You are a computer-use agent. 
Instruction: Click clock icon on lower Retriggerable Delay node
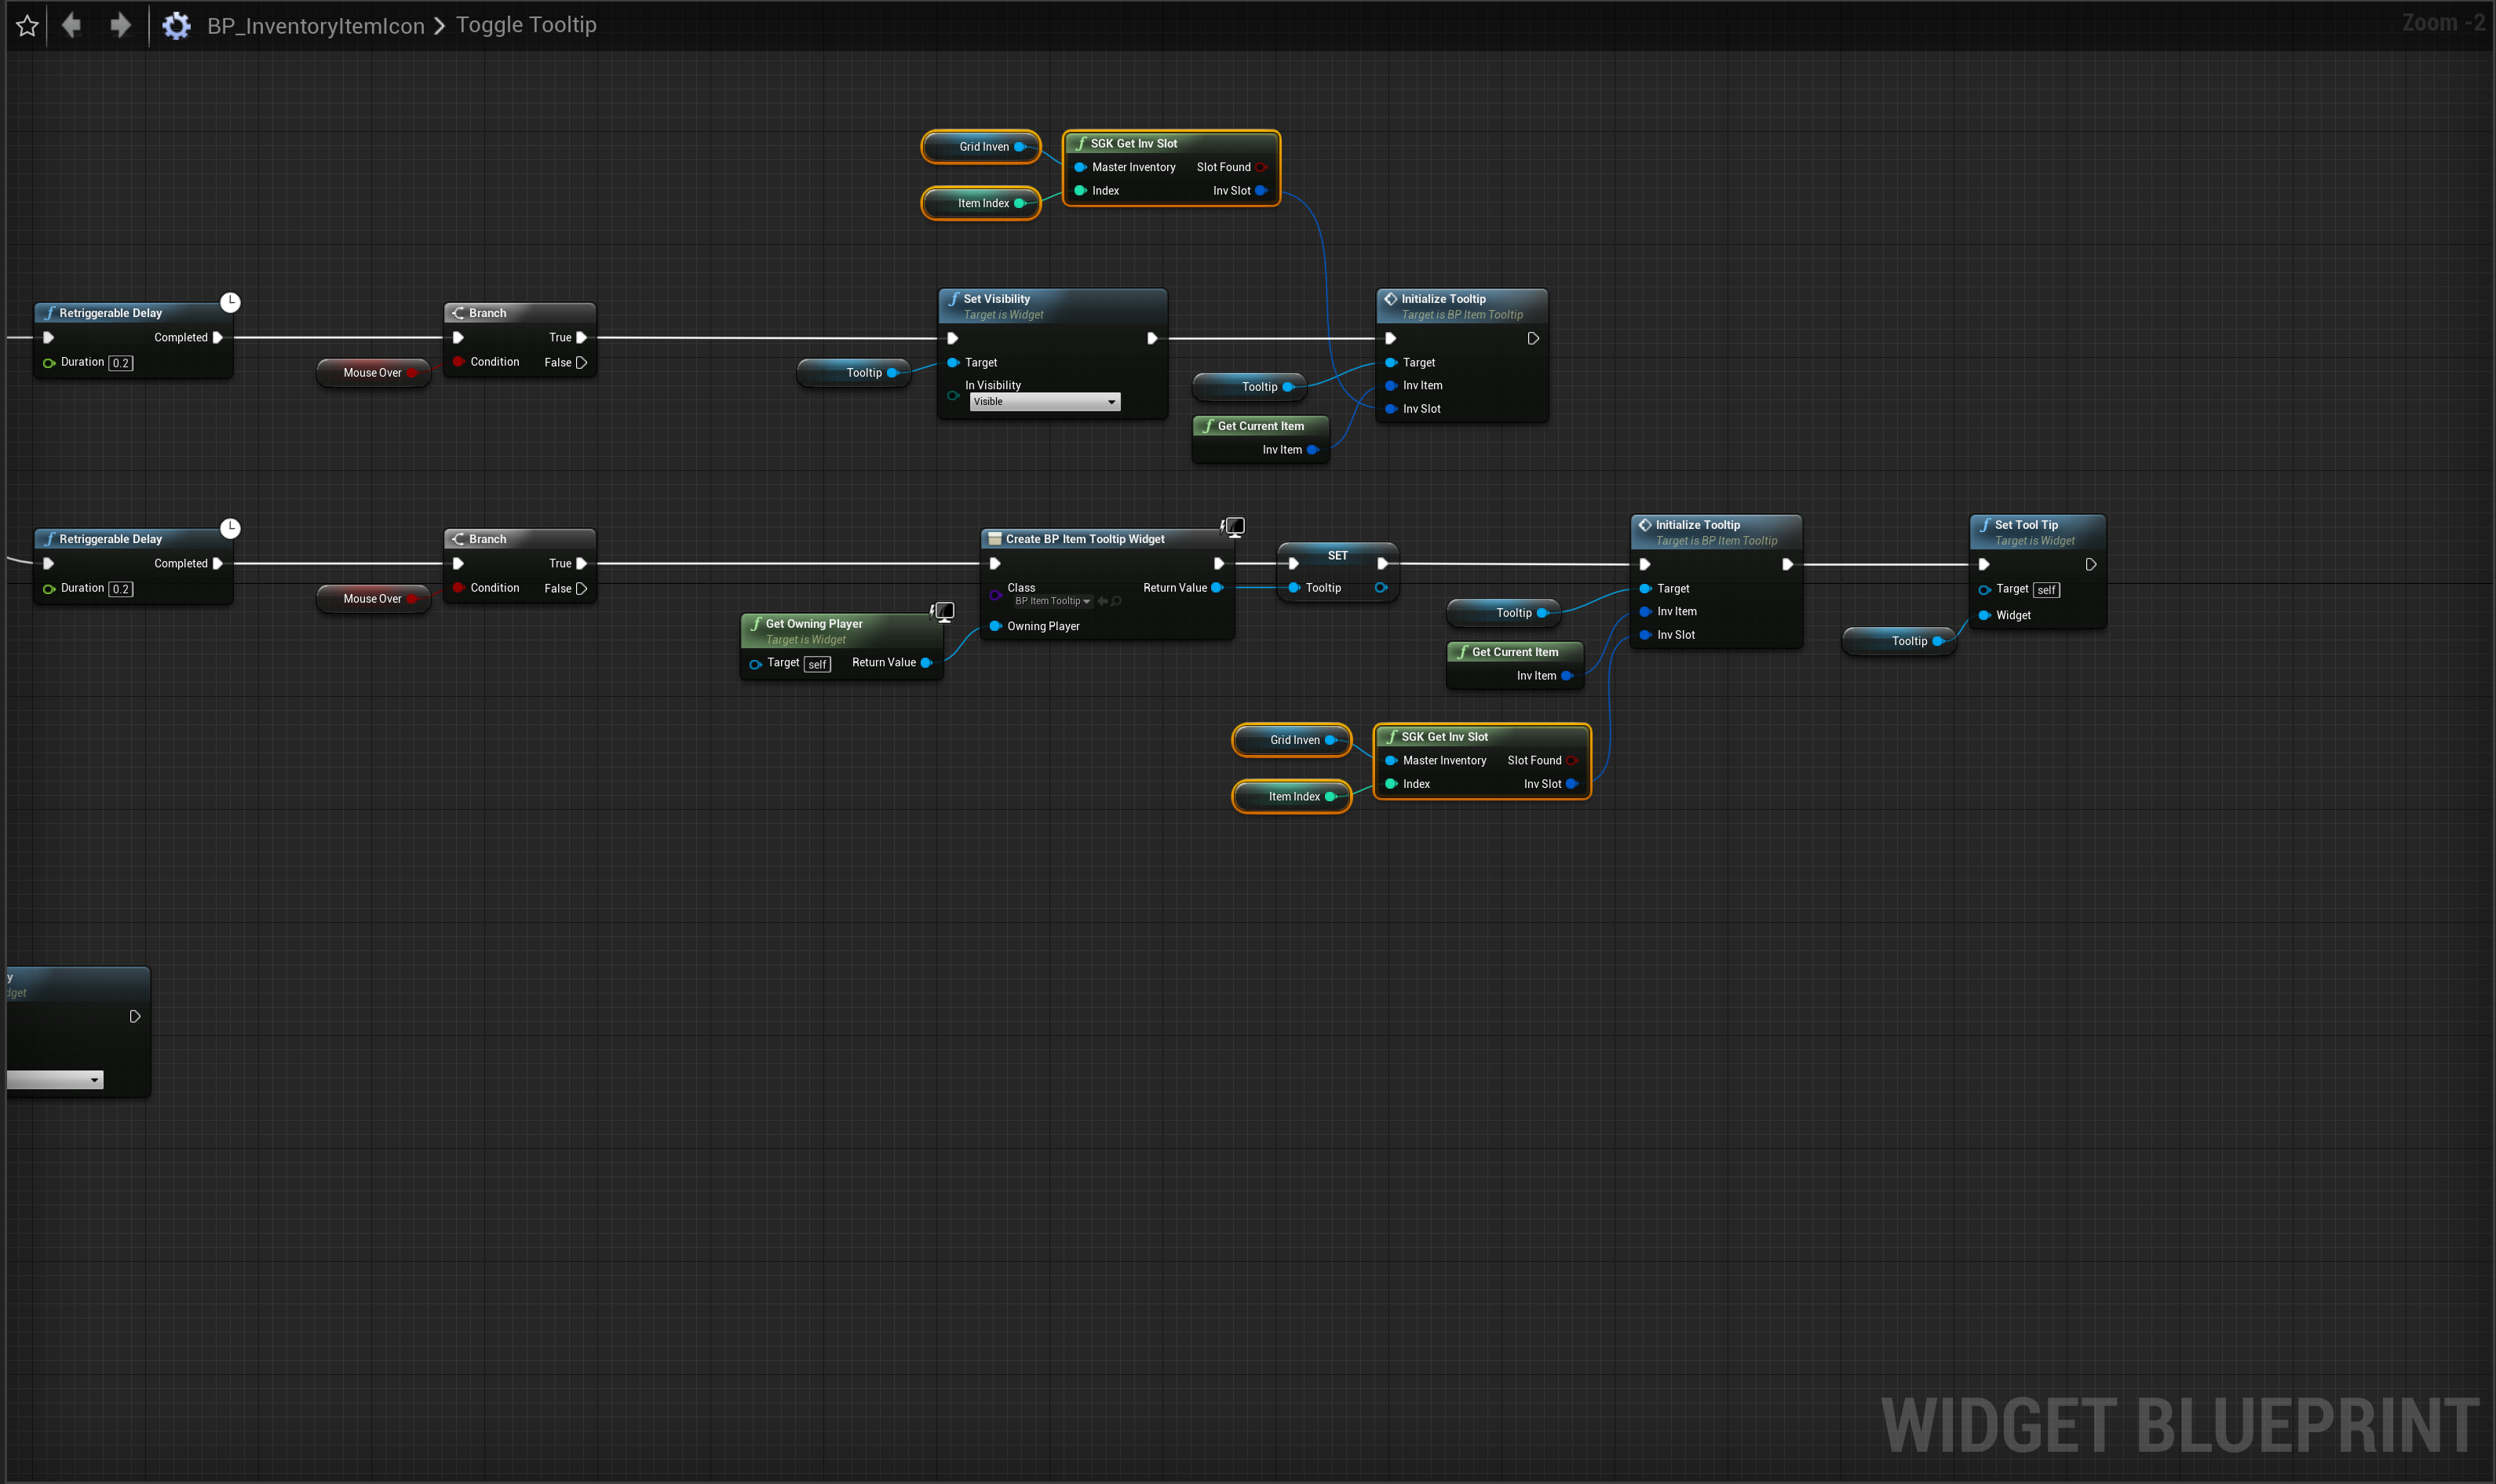pos(230,528)
